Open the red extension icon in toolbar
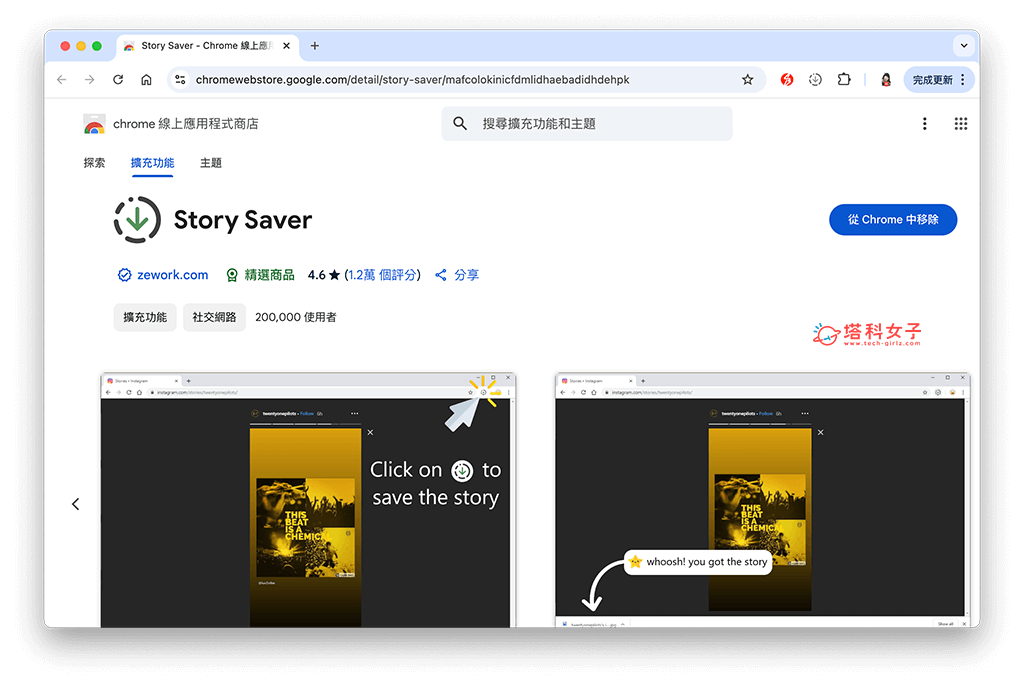 click(x=787, y=80)
